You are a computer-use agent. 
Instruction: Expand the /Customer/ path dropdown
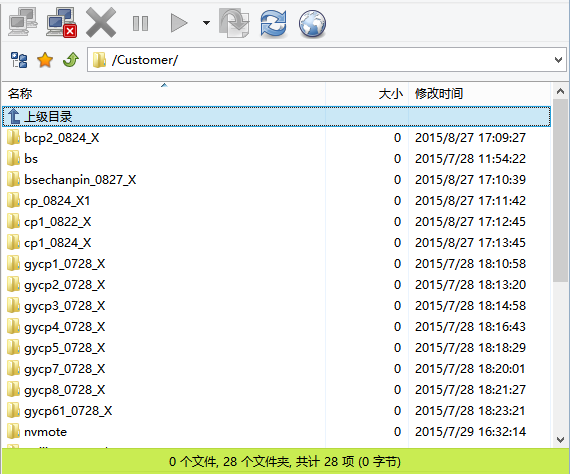pos(558,60)
